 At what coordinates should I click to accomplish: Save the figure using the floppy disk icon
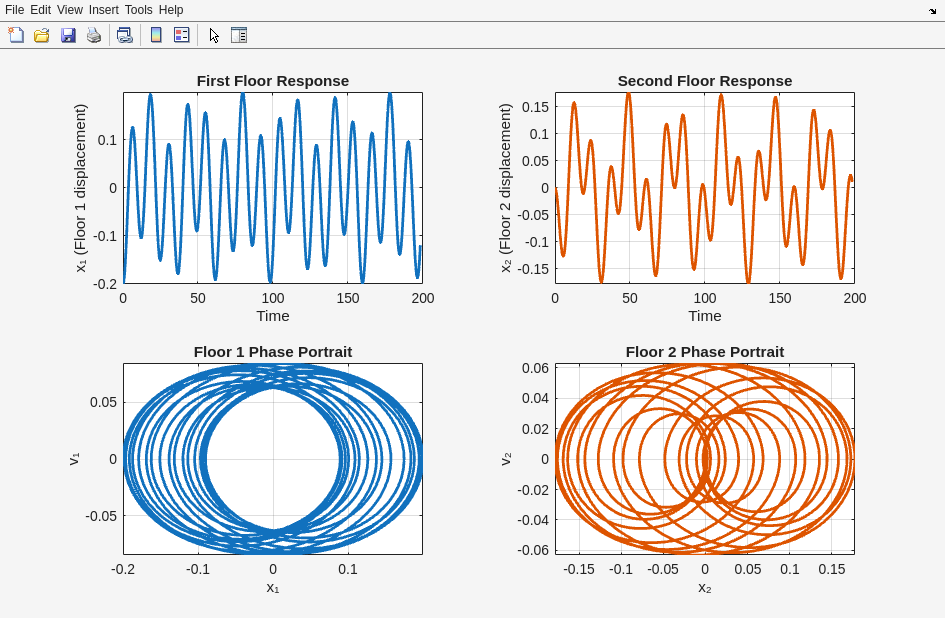pyautogui.click(x=68, y=35)
